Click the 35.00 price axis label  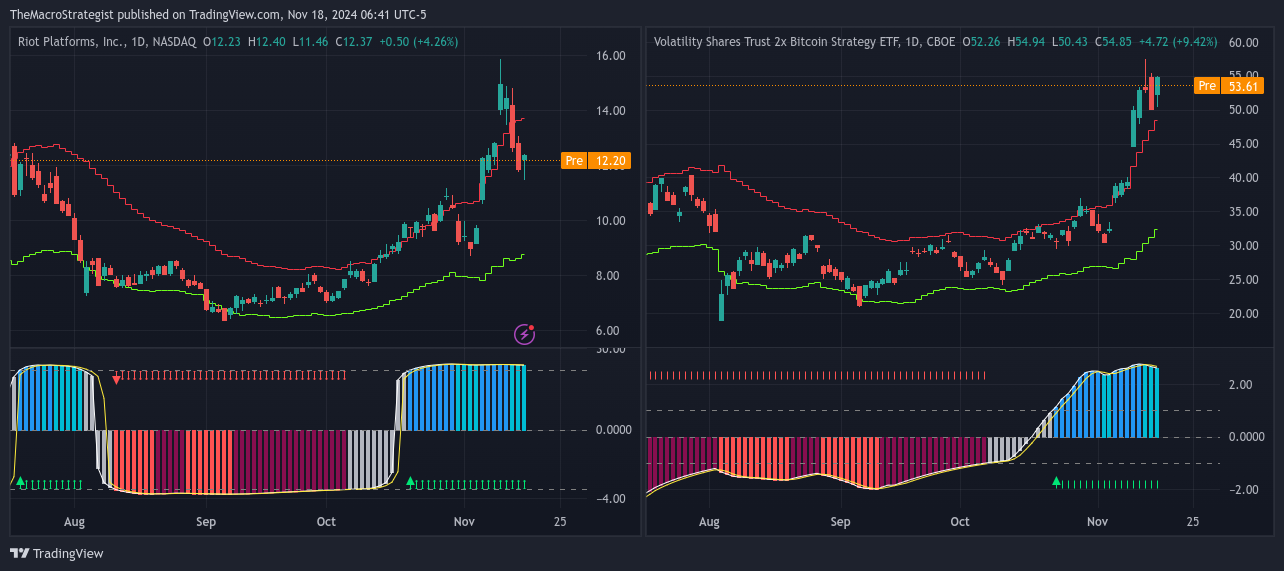tap(1243, 212)
